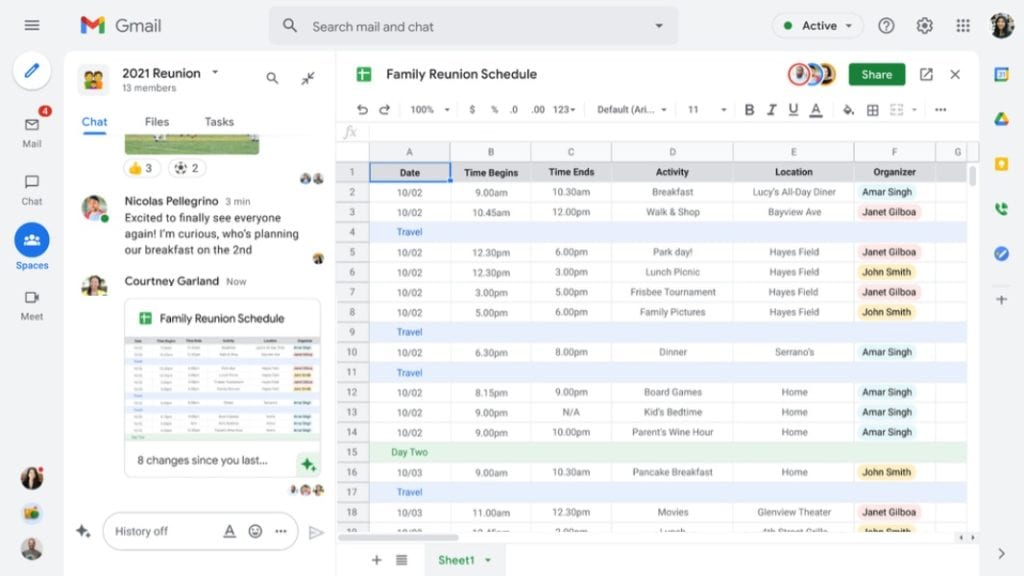Apply underline formatting
The width and height of the screenshot is (1024, 576).
[793, 110]
